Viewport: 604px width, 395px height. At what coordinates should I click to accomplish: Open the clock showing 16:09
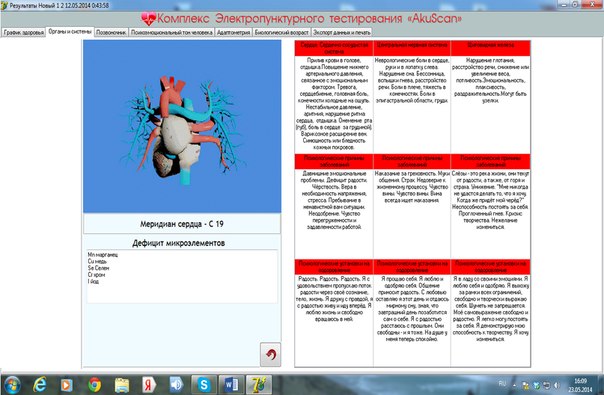pos(581,385)
